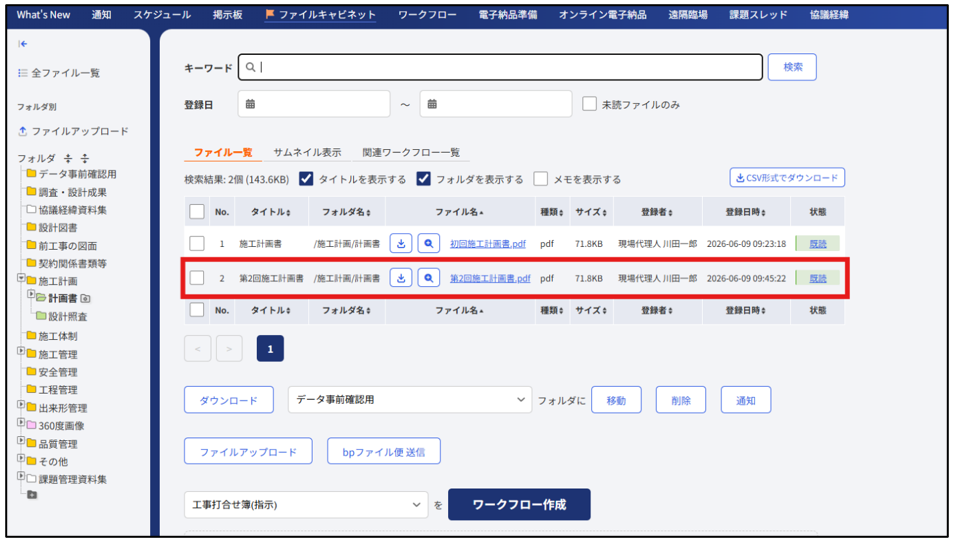Select the checkbox for row 1 施工計画書
Viewport: 955px width, 541px height.
pos(197,244)
